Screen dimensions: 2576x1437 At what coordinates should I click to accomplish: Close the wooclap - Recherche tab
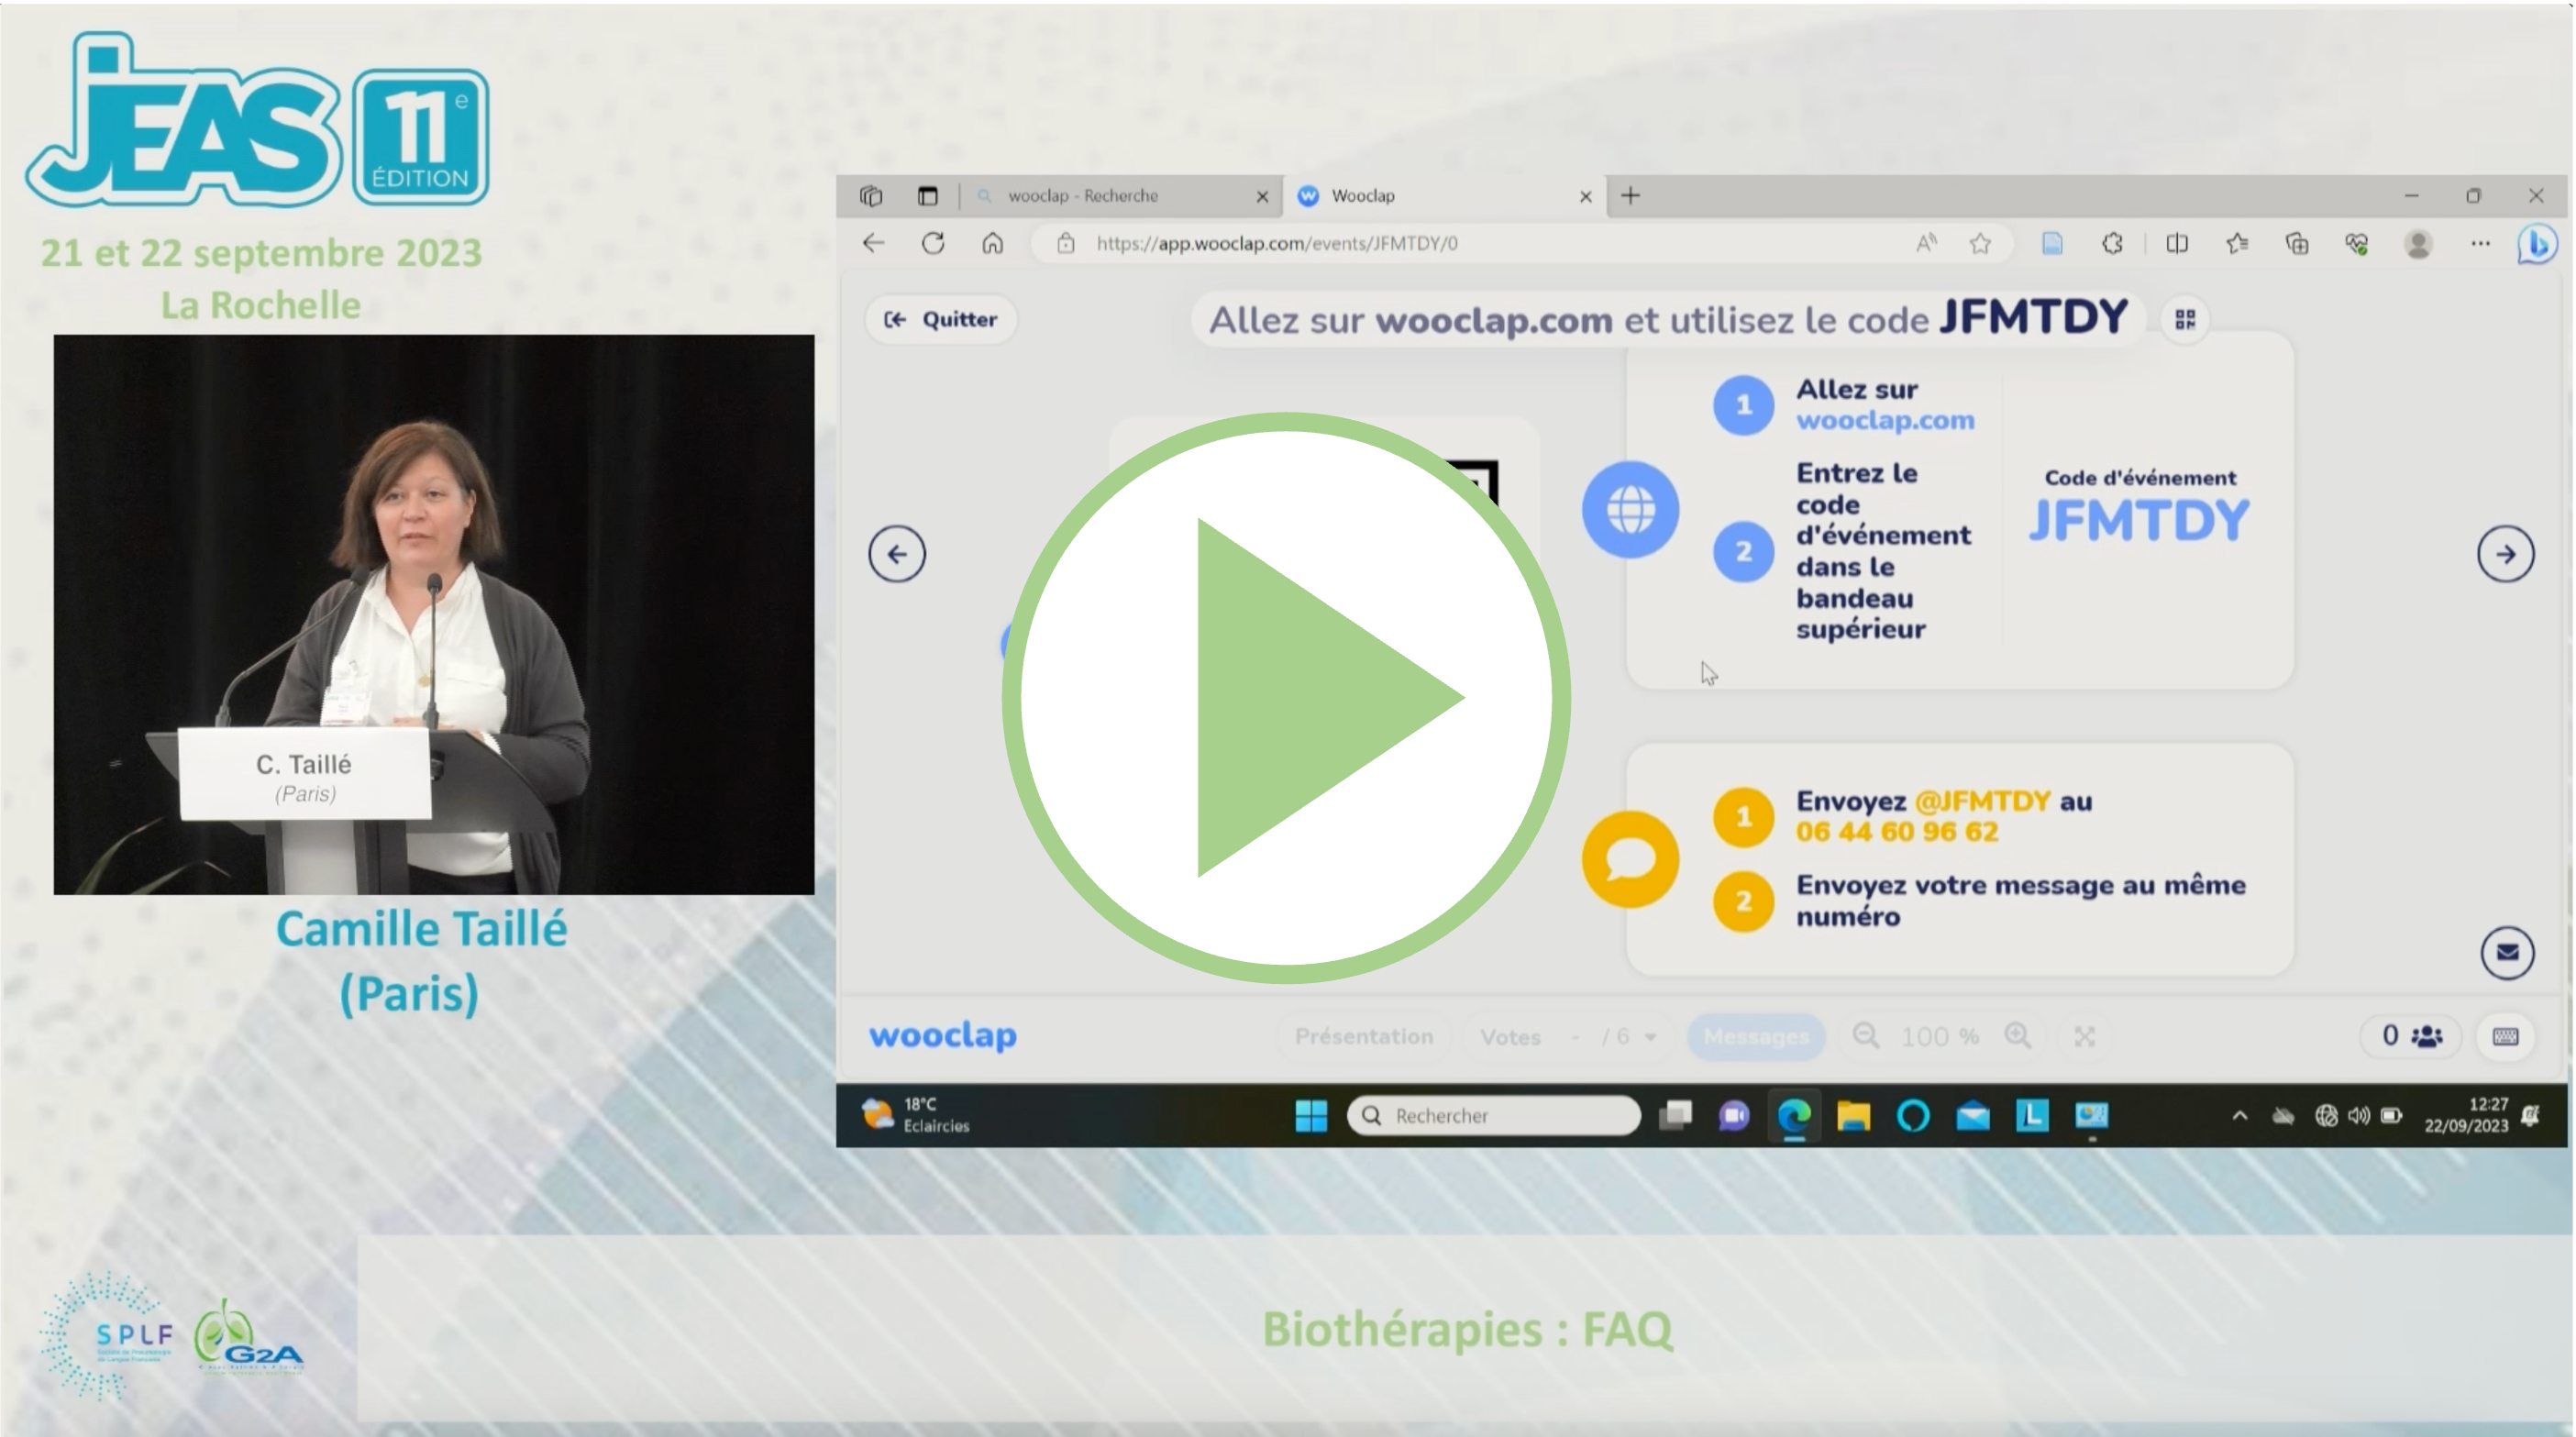coord(1262,197)
